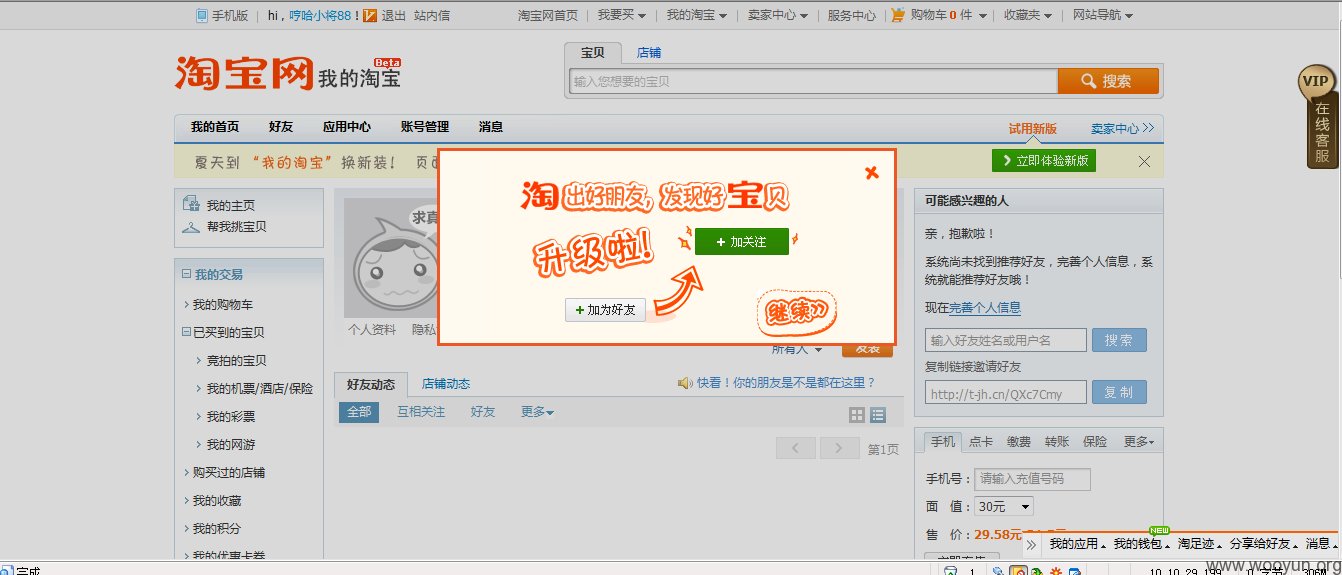
Task: Select 店铺动态 tab
Action: [x=446, y=384]
